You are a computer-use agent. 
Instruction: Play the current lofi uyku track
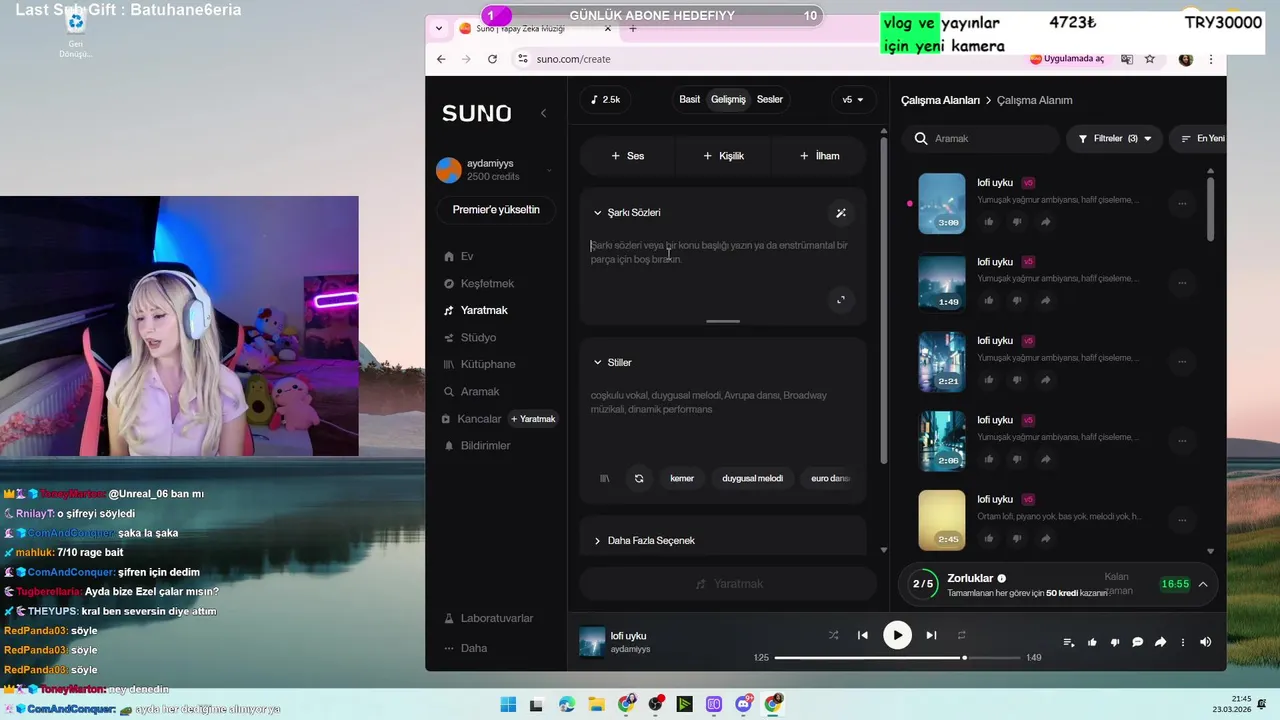(x=897, y=635)
